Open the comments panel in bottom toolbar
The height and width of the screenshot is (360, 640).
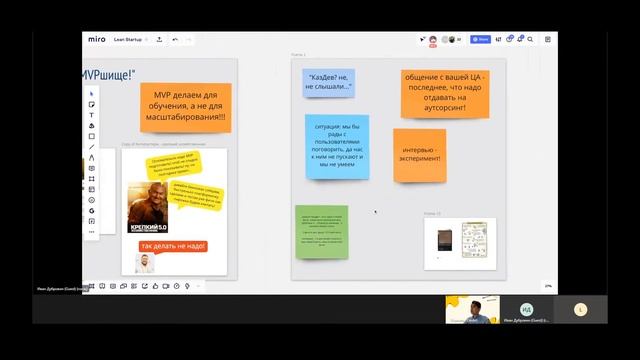(x=102, y=286)
